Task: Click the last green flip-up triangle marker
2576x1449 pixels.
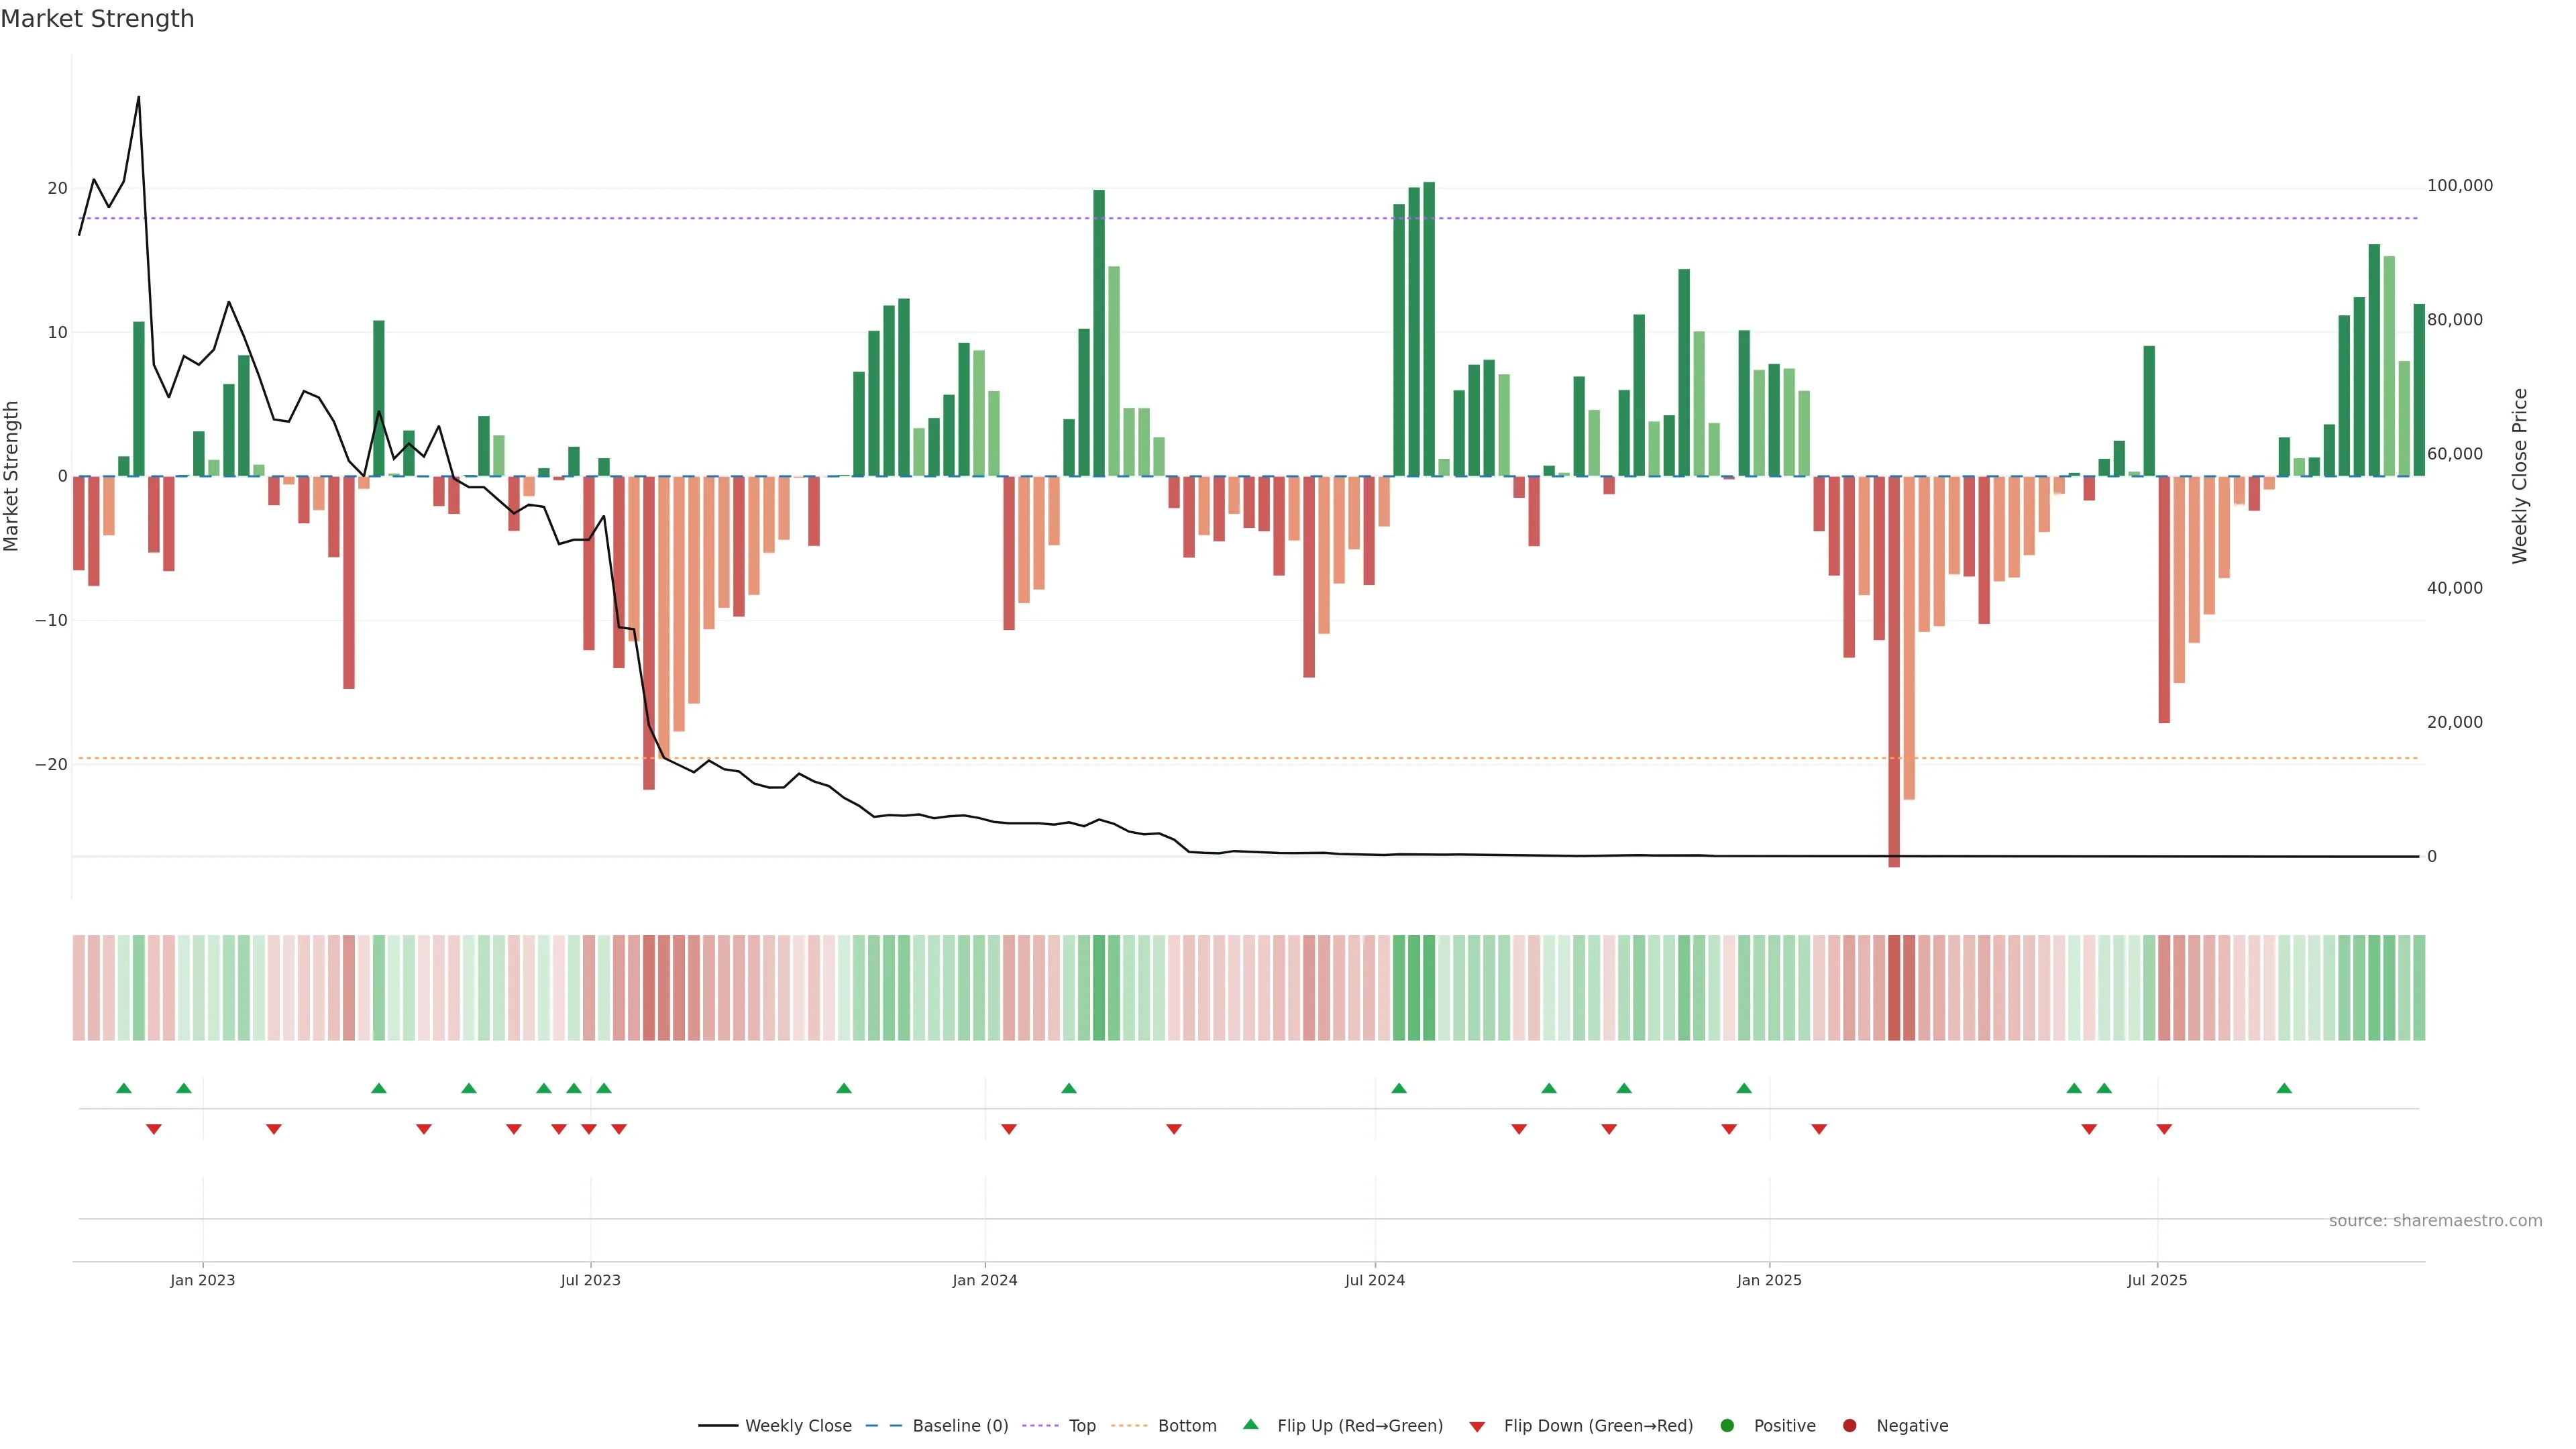Action: (x=2284, y=1088)
